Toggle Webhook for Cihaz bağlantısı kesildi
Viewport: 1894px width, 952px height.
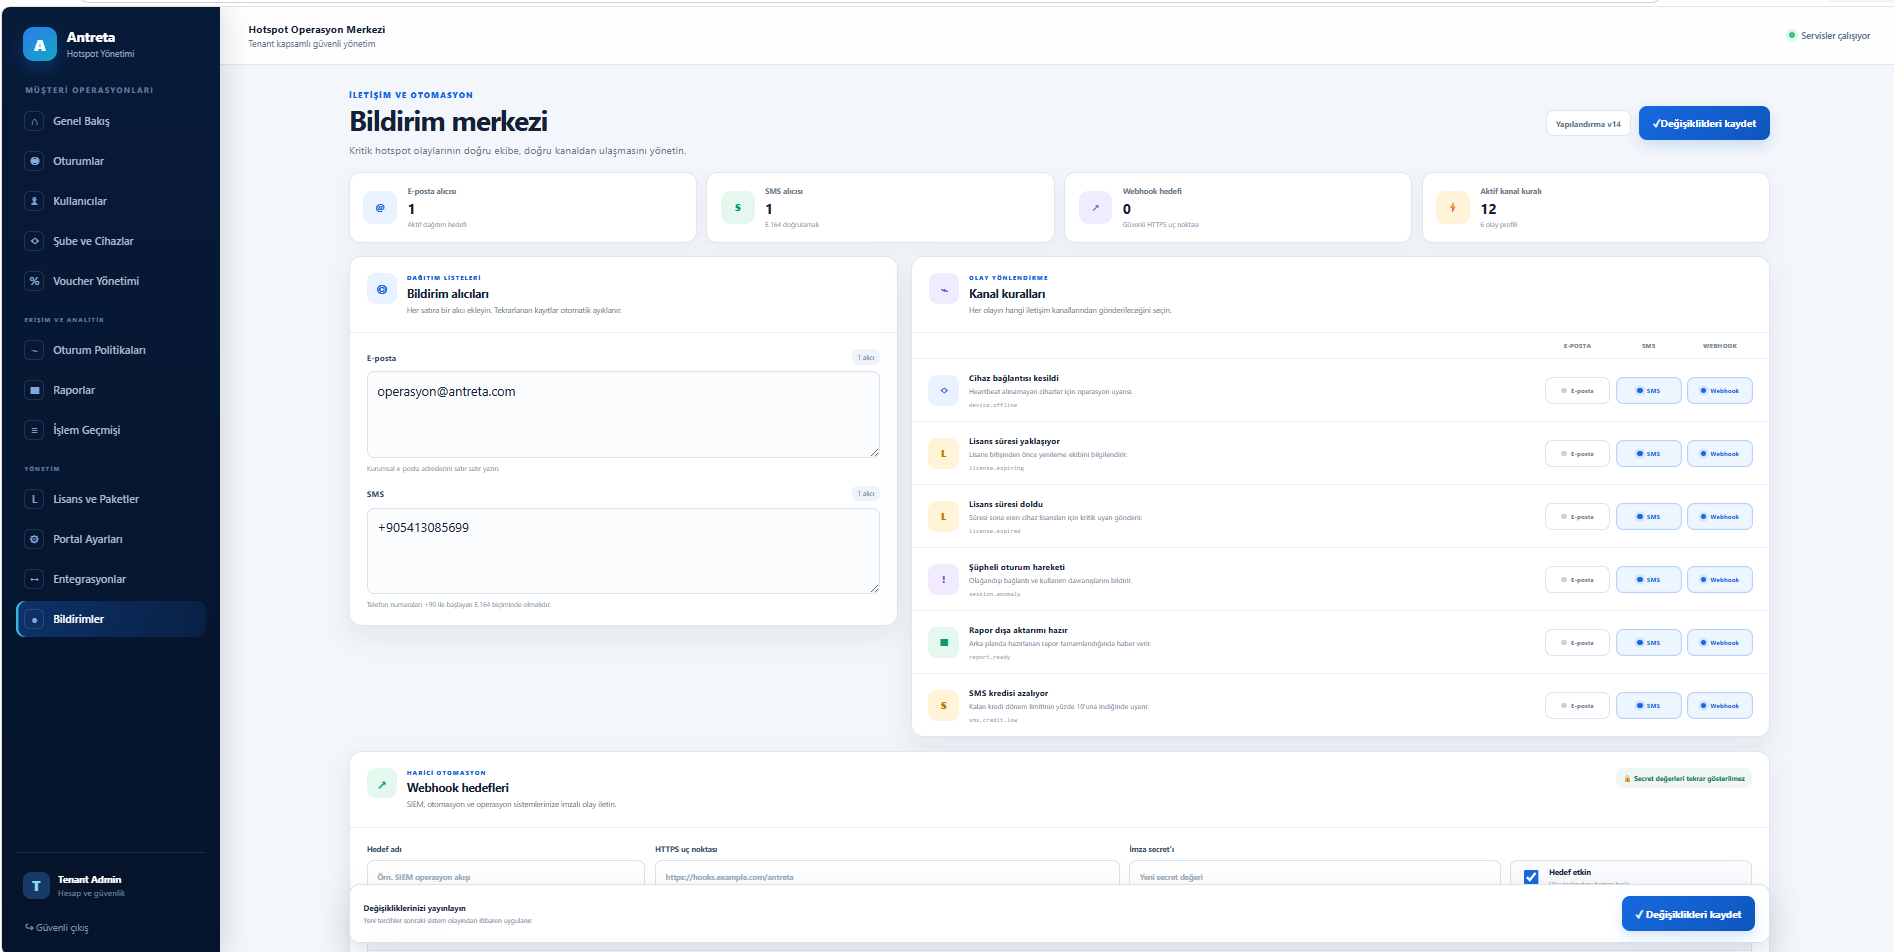click(x=1720, y=391)
